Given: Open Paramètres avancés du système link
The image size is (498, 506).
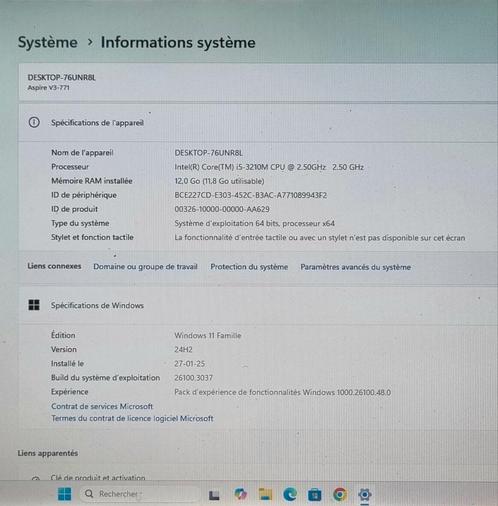Looking at the screenshot, I should tap(355, 267).
